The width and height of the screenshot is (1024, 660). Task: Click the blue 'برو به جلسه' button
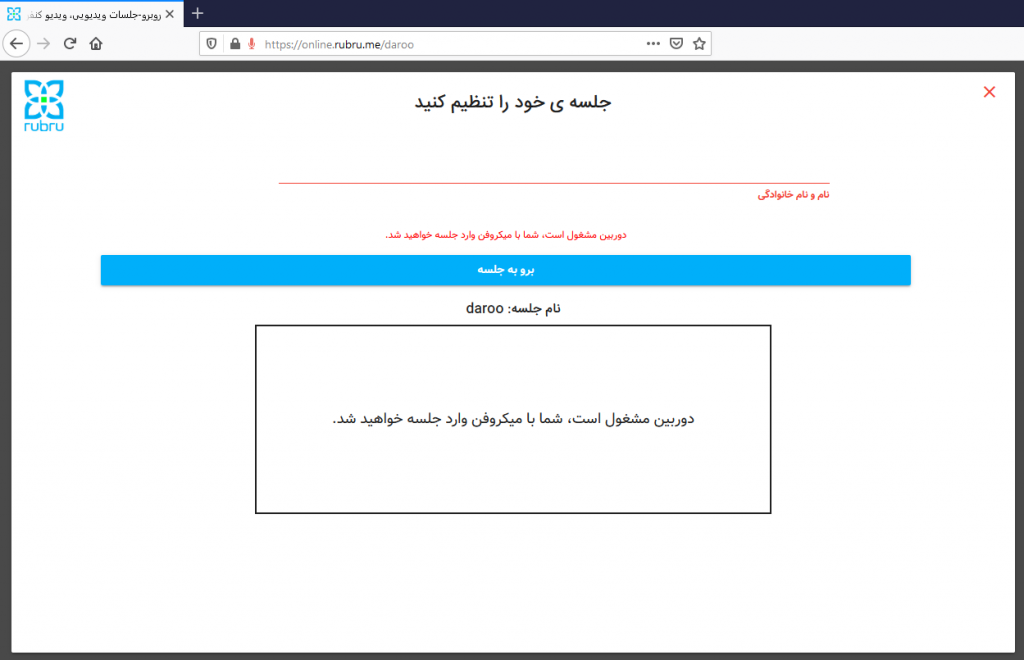[505, 270]
